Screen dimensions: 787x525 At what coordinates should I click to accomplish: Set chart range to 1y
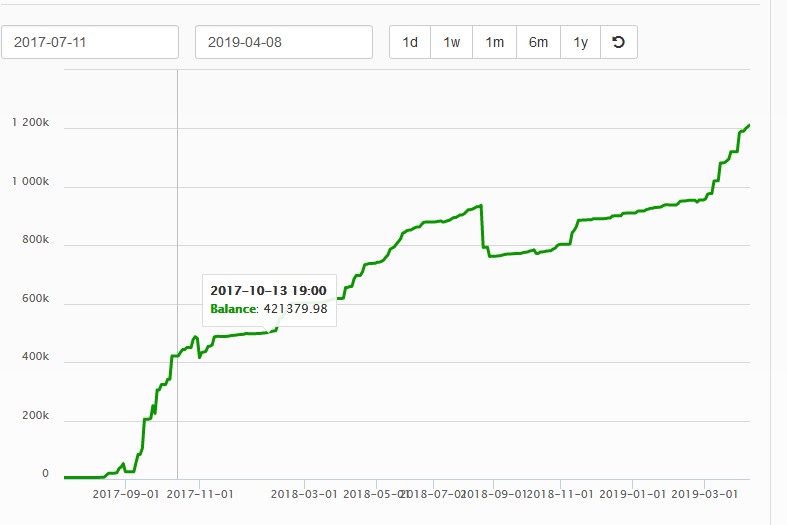(x=580, y=42)
